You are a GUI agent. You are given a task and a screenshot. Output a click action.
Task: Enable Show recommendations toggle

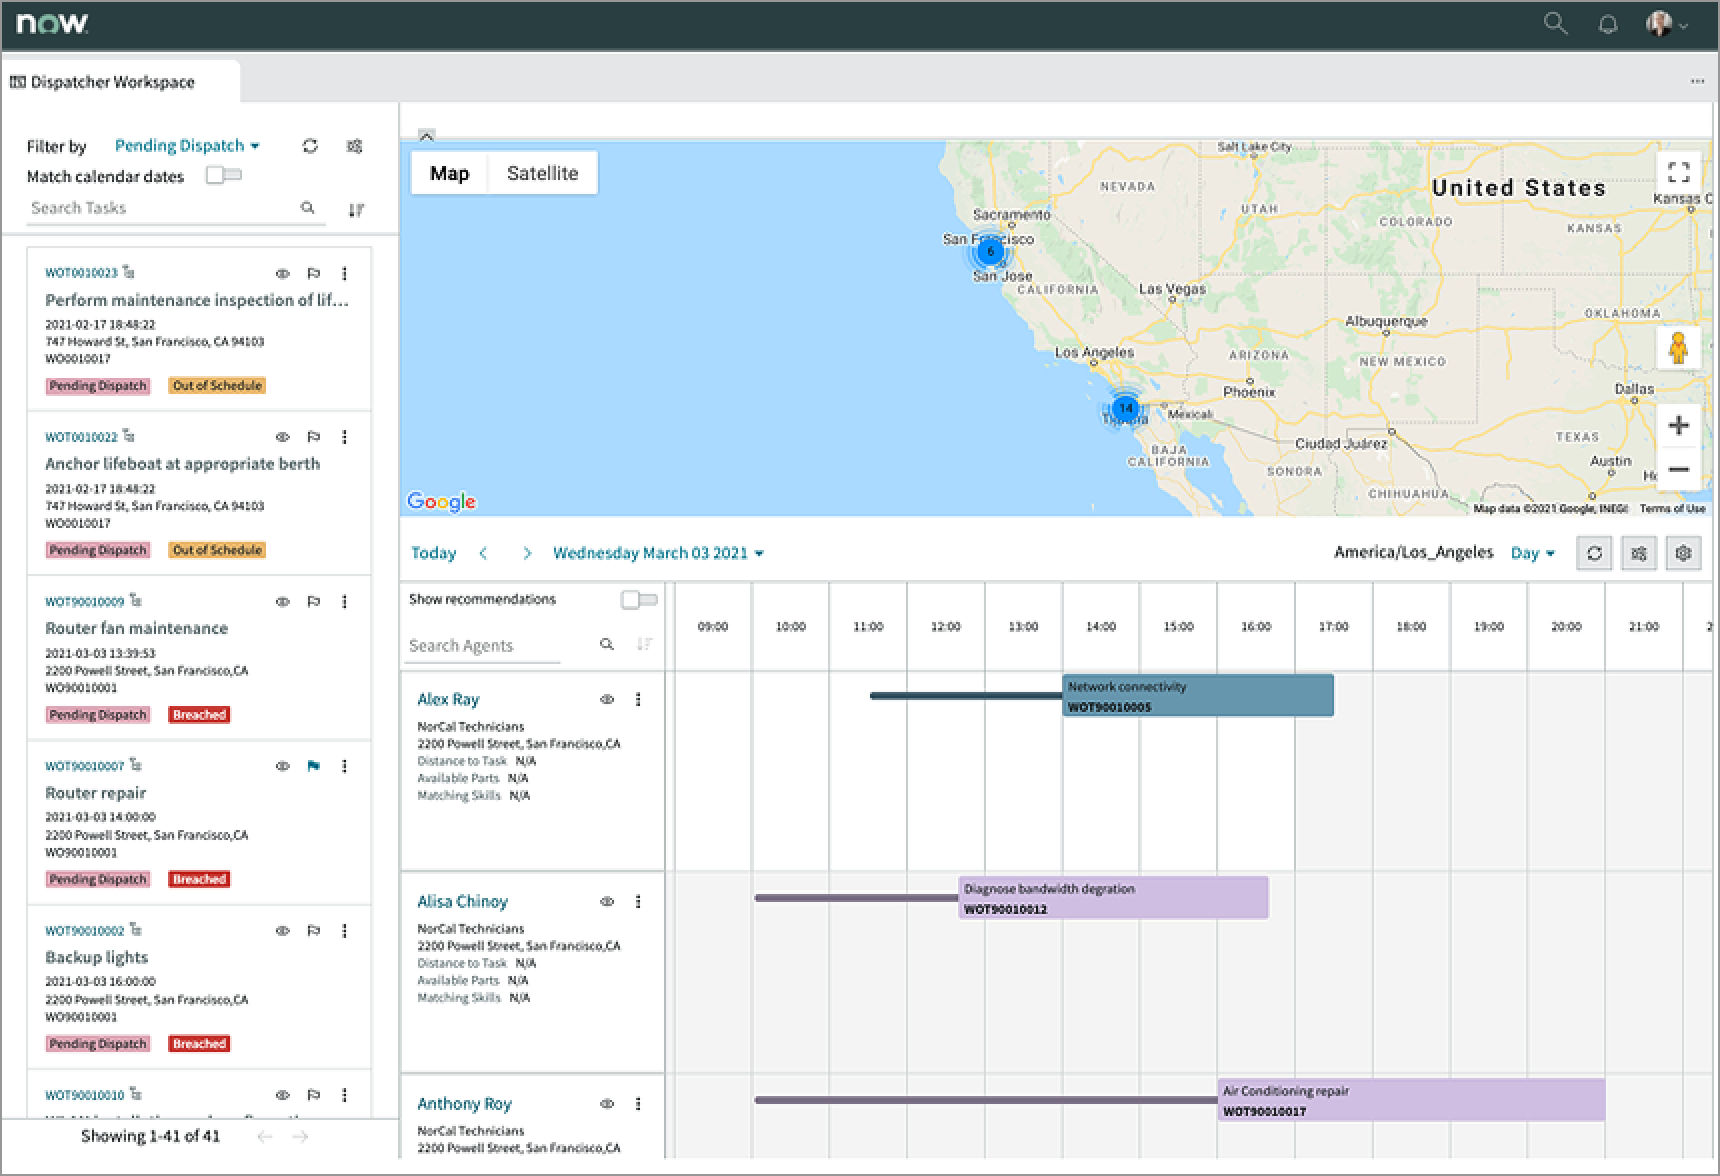[x=639, y=598]
